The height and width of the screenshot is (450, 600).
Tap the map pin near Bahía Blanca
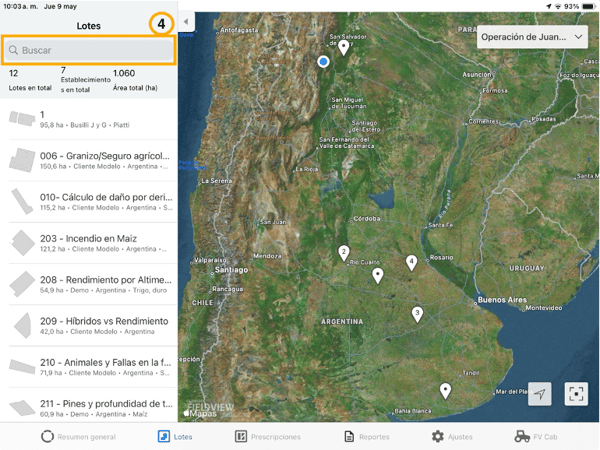click(x=445, y=391)
